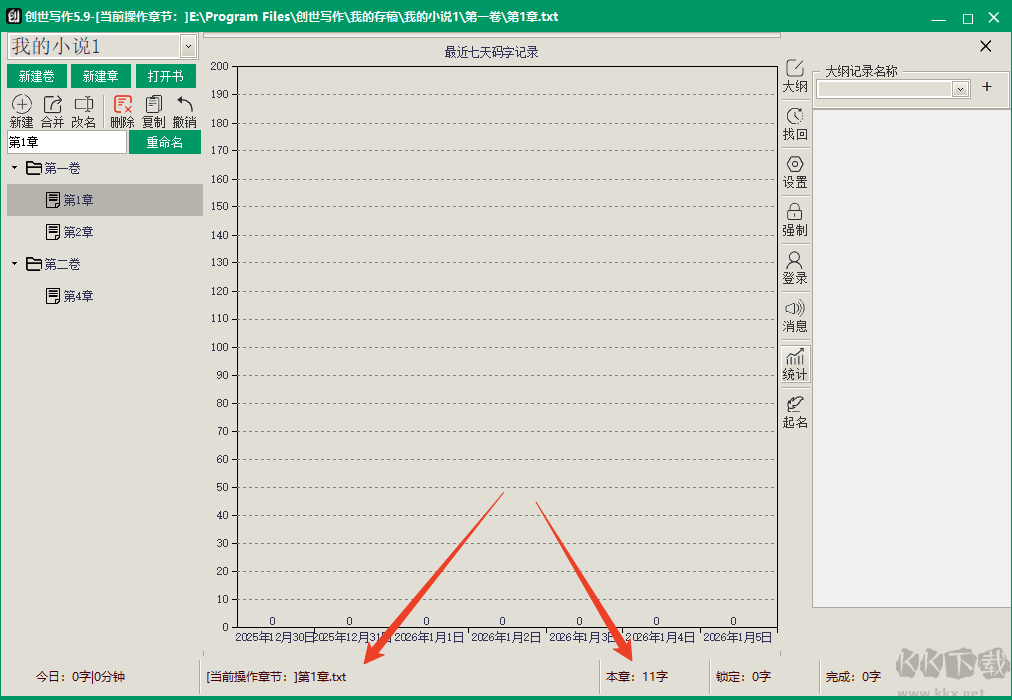This screenshot has height=700, width=1012.
Task: Click the 改名 (Rename) toolbar icon
Action: pos(84,105)
